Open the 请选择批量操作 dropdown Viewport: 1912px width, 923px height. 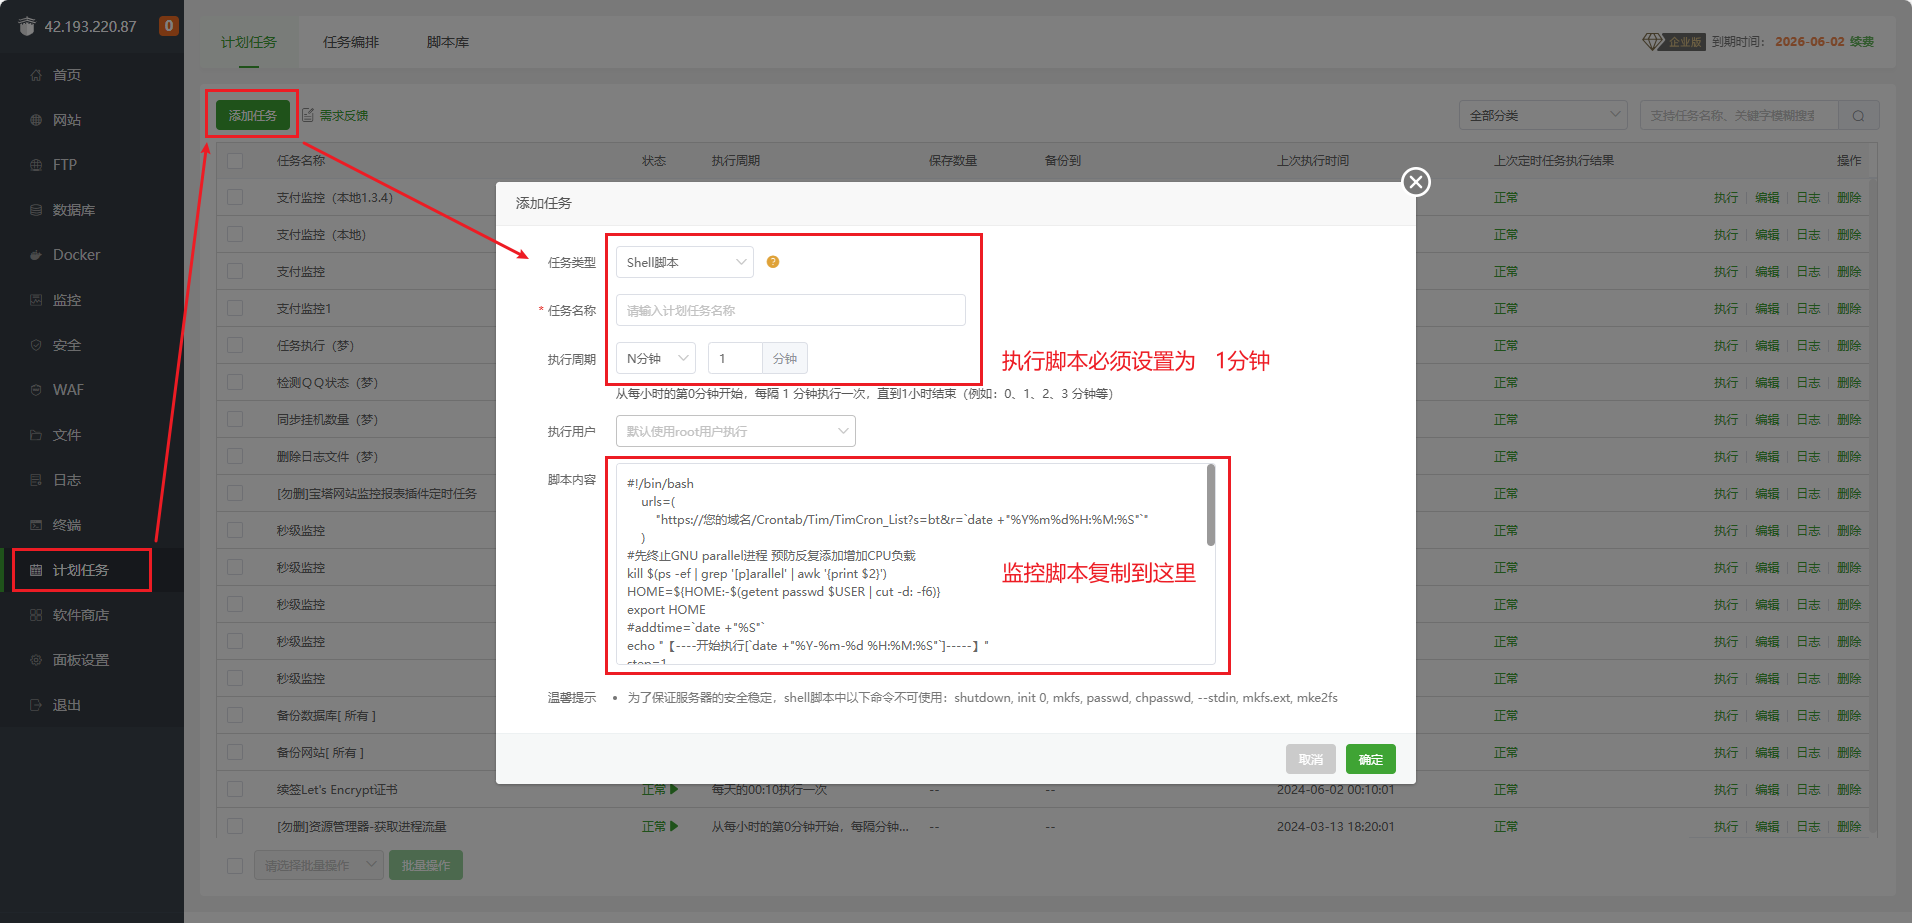tap(319, 866)
